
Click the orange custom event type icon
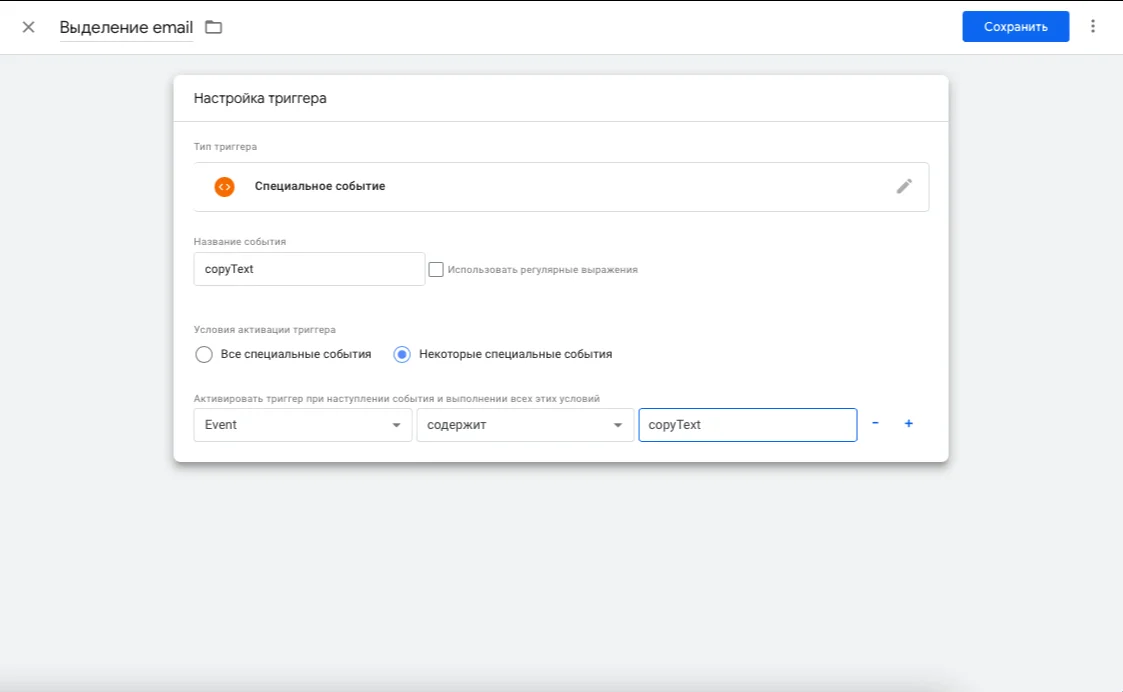(x=225, y=186)
